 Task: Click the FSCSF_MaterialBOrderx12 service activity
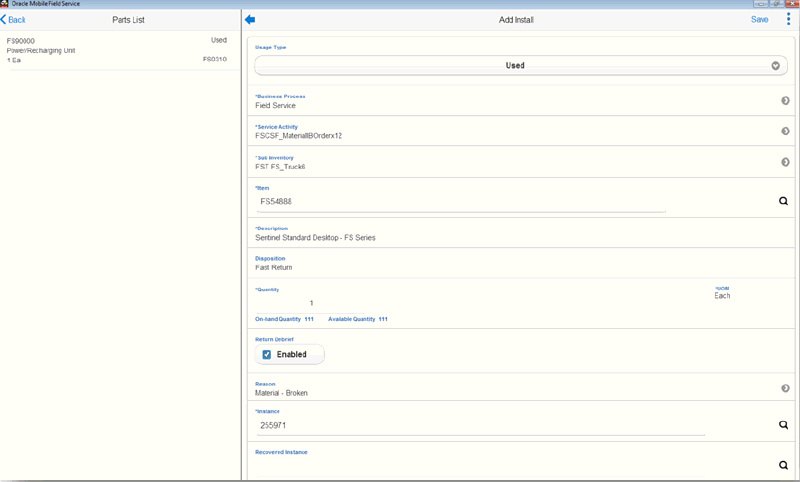point(298,136)
